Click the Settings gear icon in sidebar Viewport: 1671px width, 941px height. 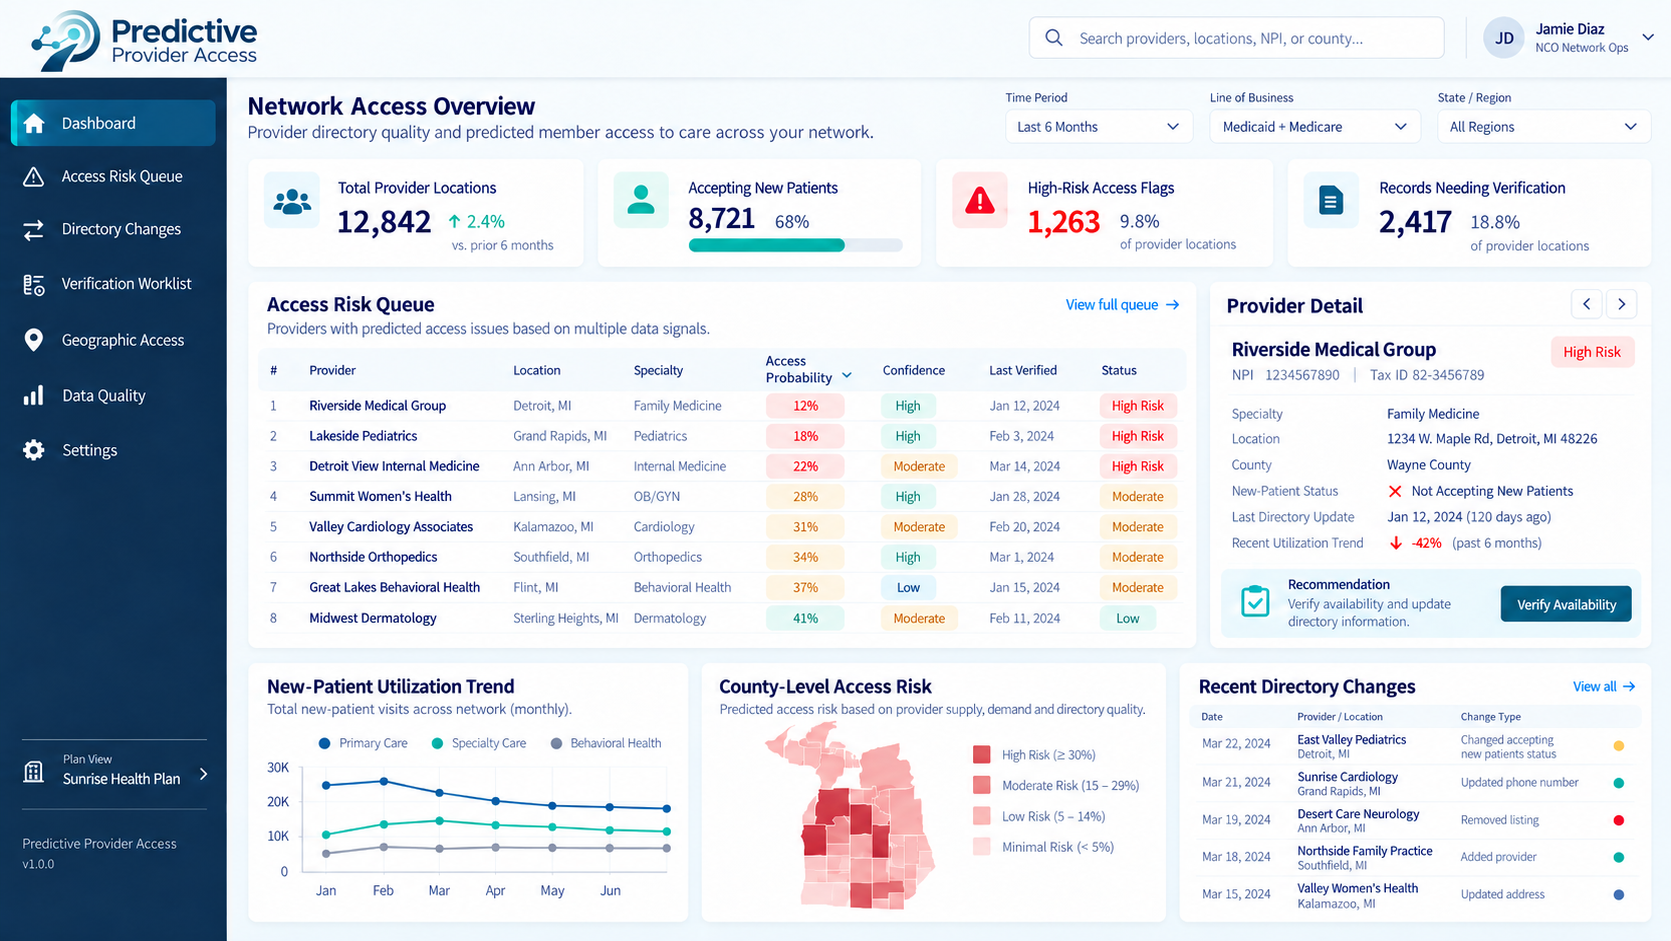click(x=34, y=450)
